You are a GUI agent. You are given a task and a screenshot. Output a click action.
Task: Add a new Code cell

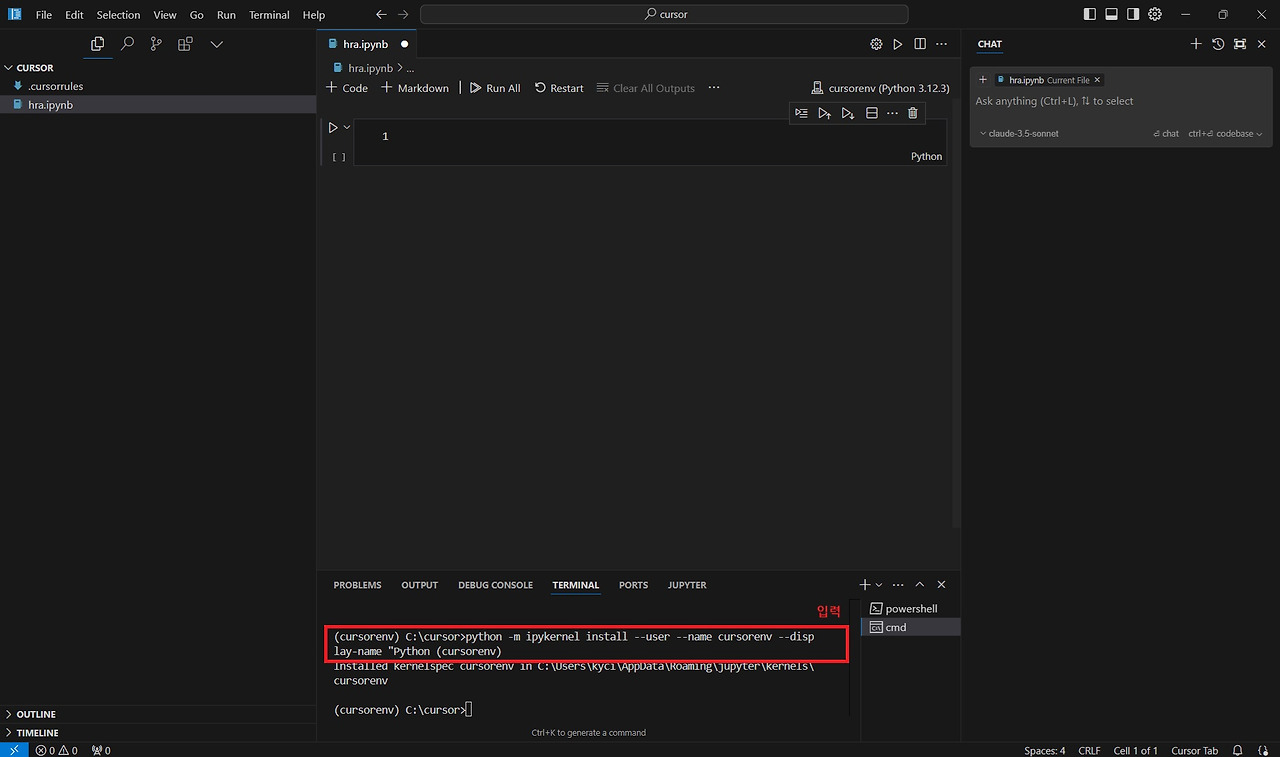coord(347,88)
